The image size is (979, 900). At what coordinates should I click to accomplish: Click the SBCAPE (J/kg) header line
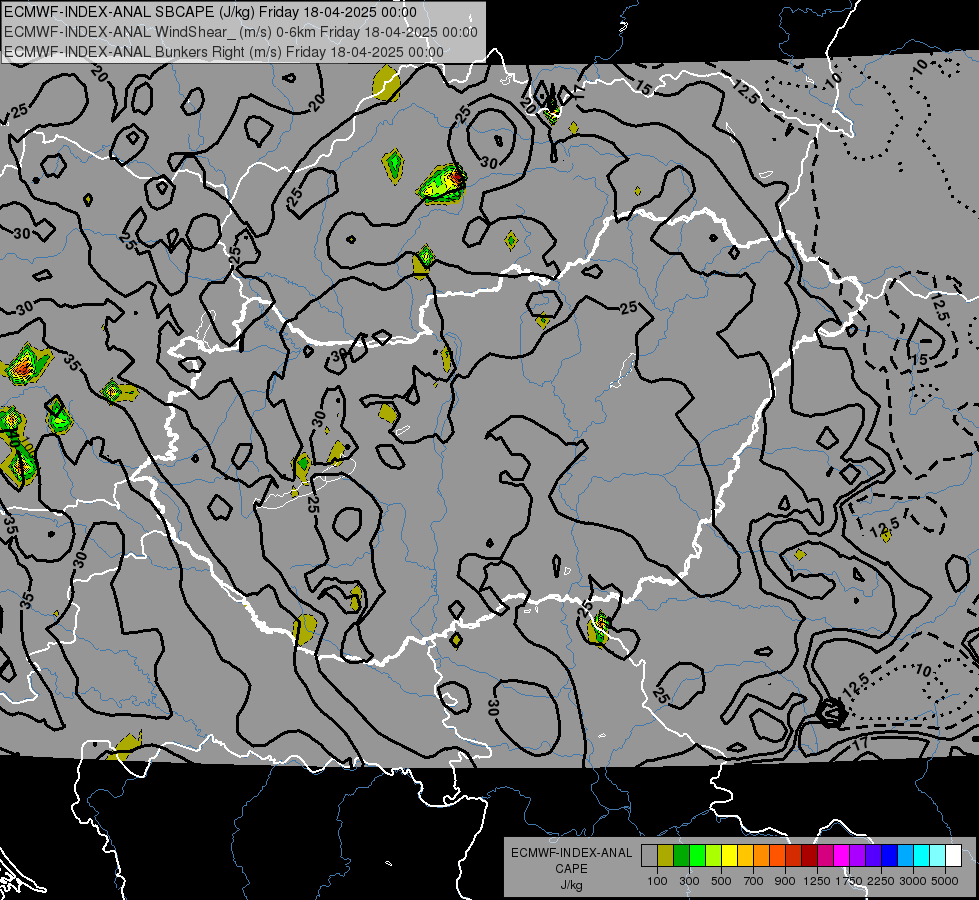click(210, 12)
